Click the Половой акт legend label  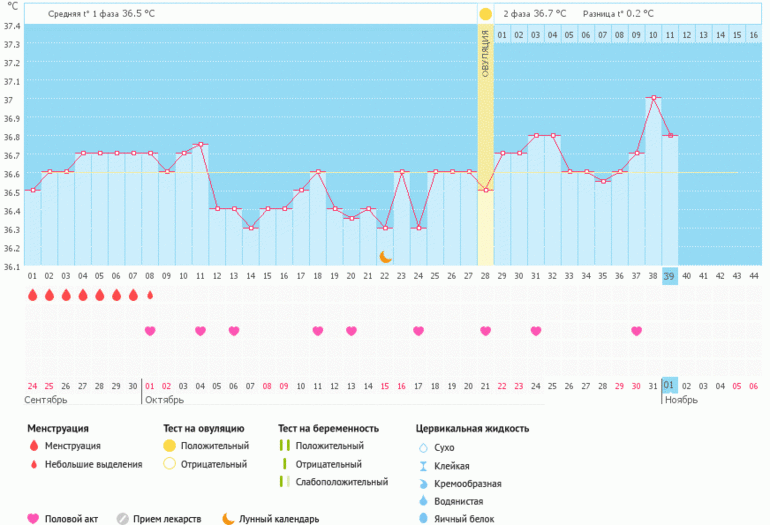pyautogui.click(x=71, y=519)
